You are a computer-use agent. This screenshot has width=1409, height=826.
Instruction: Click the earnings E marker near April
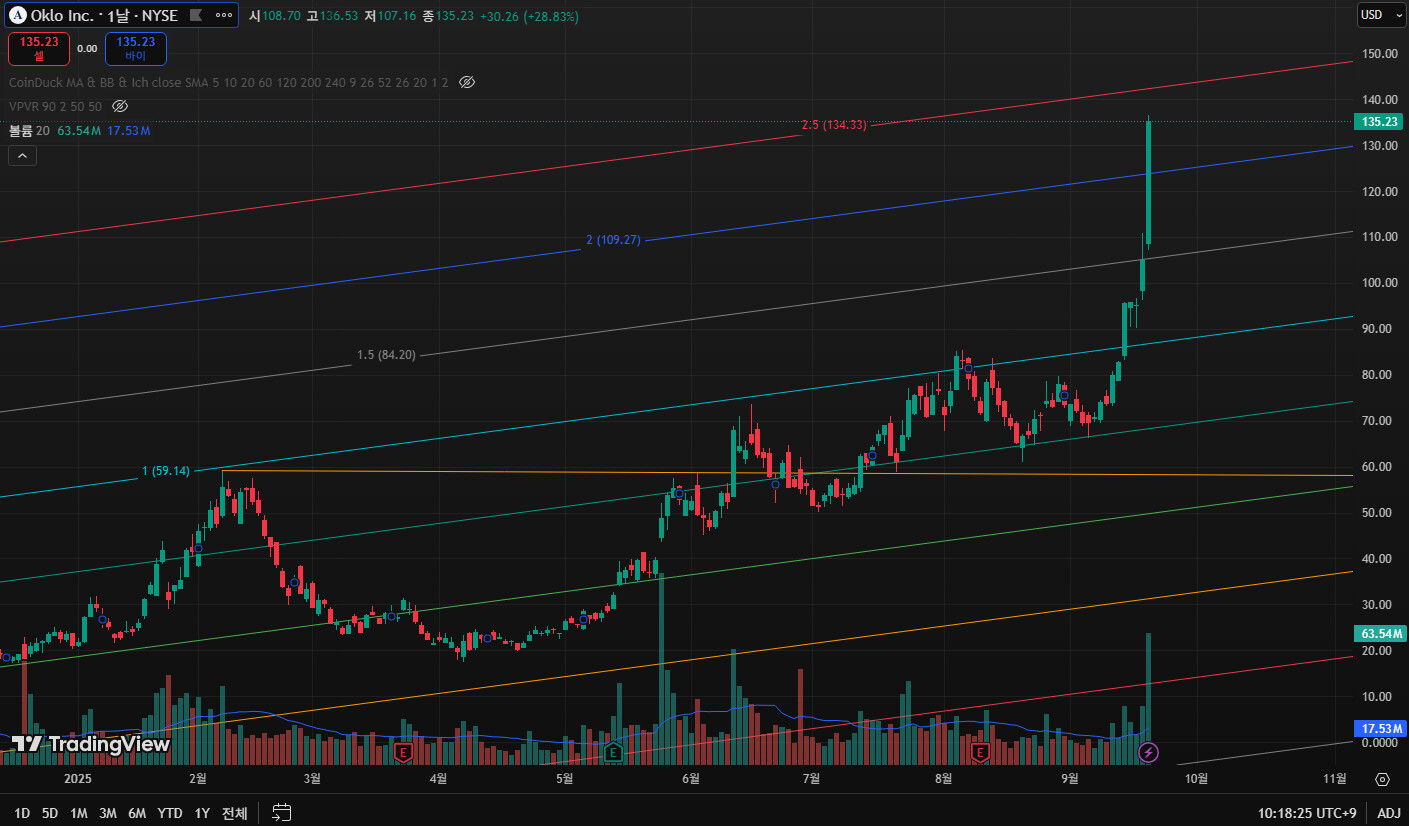point(404,751)
